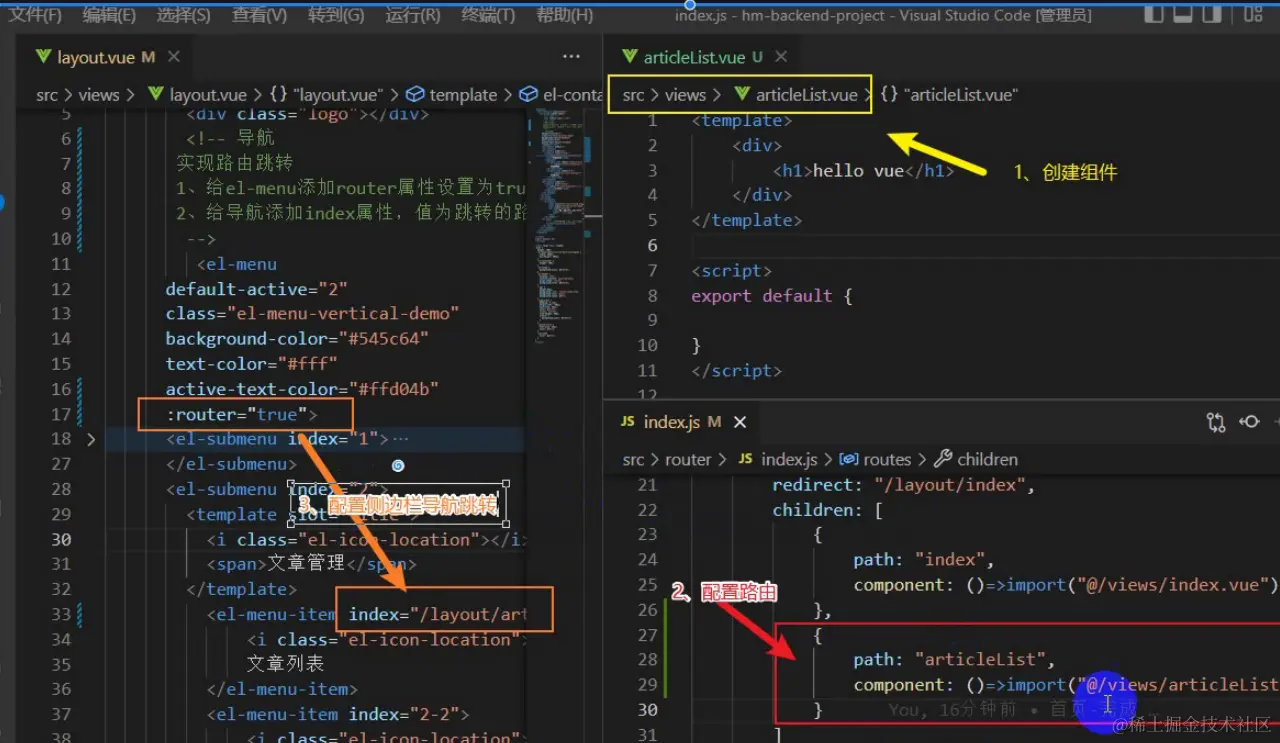Open the customize layout icon
The width and height of the screenshot is (1280, 743).
pos(1253,15)
